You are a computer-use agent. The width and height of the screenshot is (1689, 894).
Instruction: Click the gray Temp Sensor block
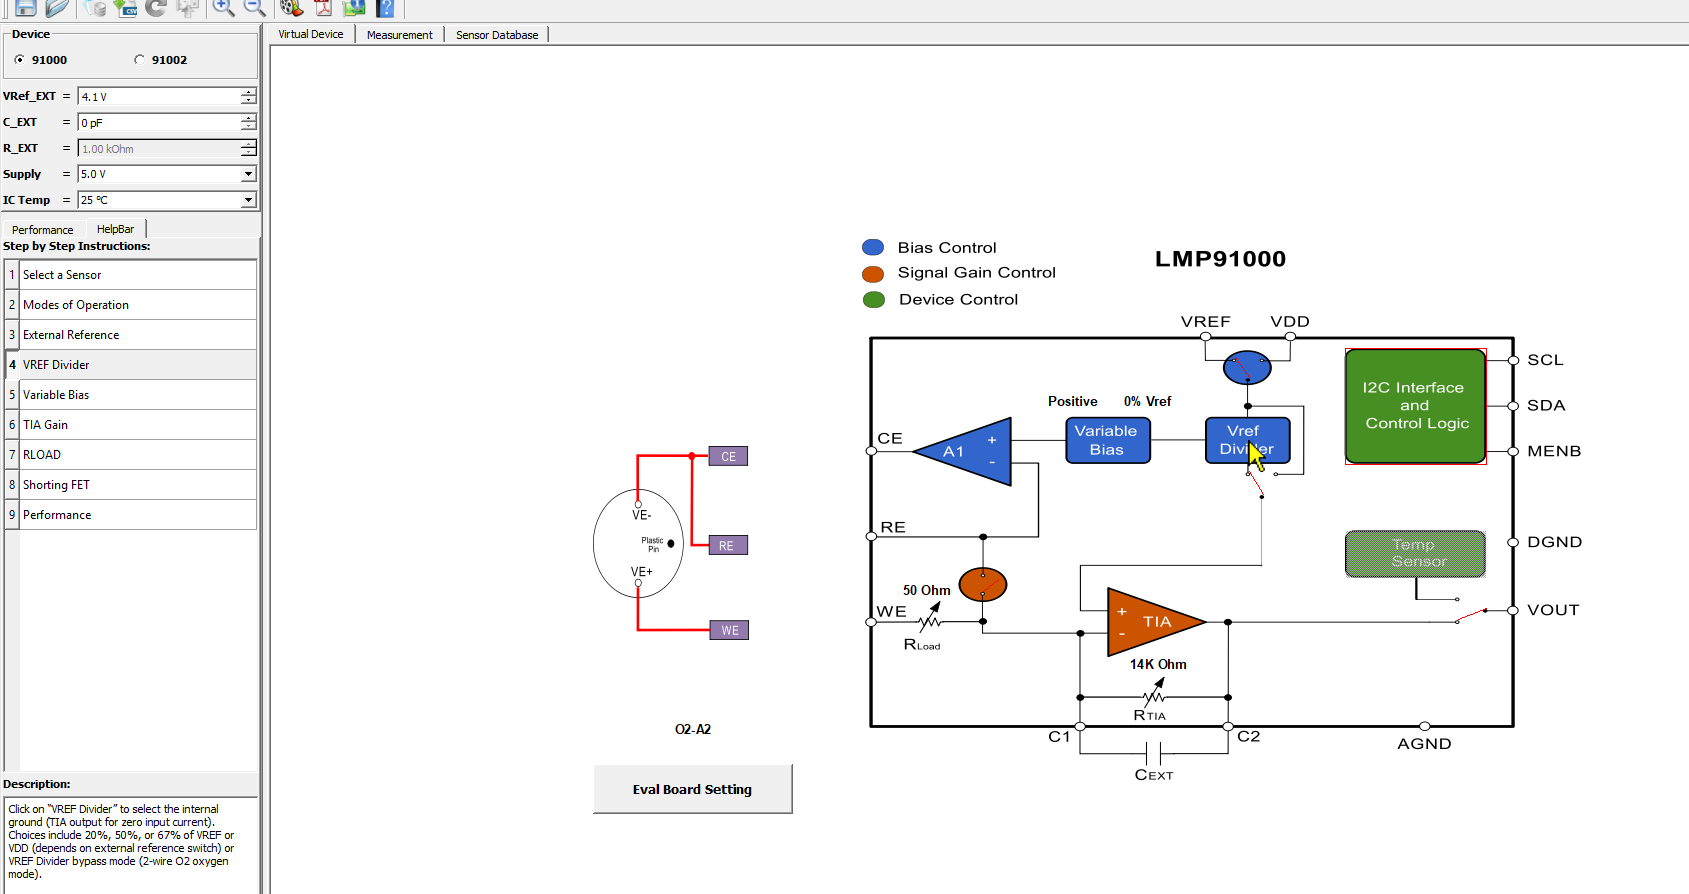(x=1415, y=554)
